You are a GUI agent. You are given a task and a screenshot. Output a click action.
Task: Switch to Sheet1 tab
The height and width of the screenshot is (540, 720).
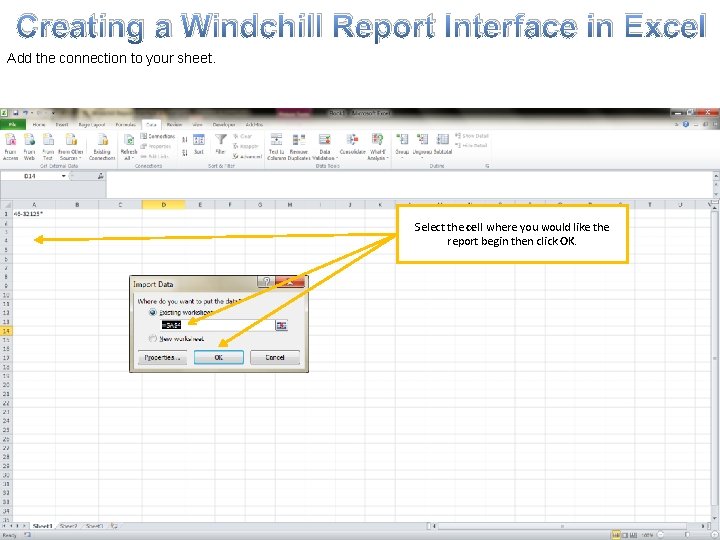(43, 526)
